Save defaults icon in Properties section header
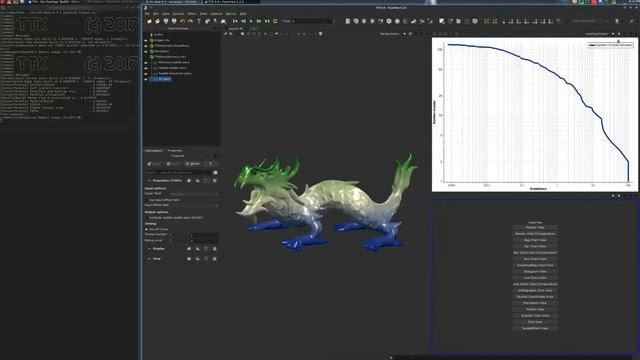 click(x=215, y=180)
